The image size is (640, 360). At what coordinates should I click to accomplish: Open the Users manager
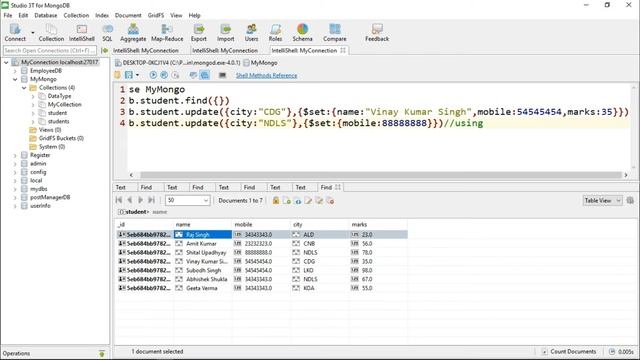251,32
